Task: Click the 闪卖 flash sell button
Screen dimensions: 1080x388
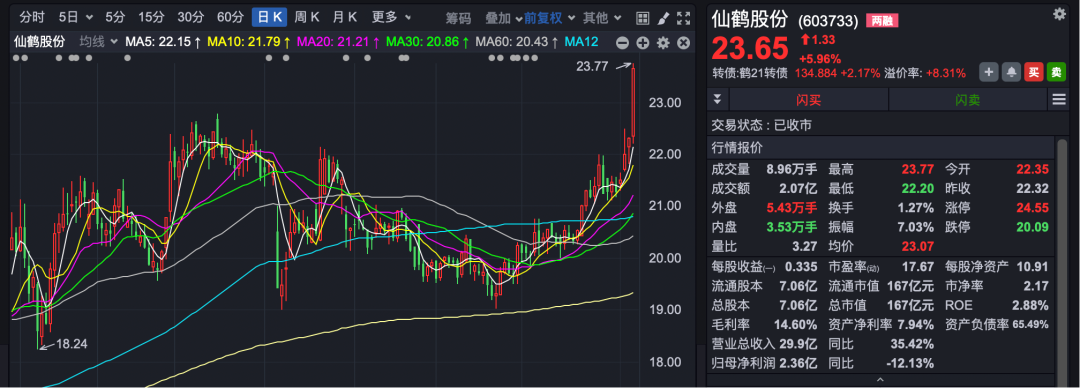Action: click(968, 100)
